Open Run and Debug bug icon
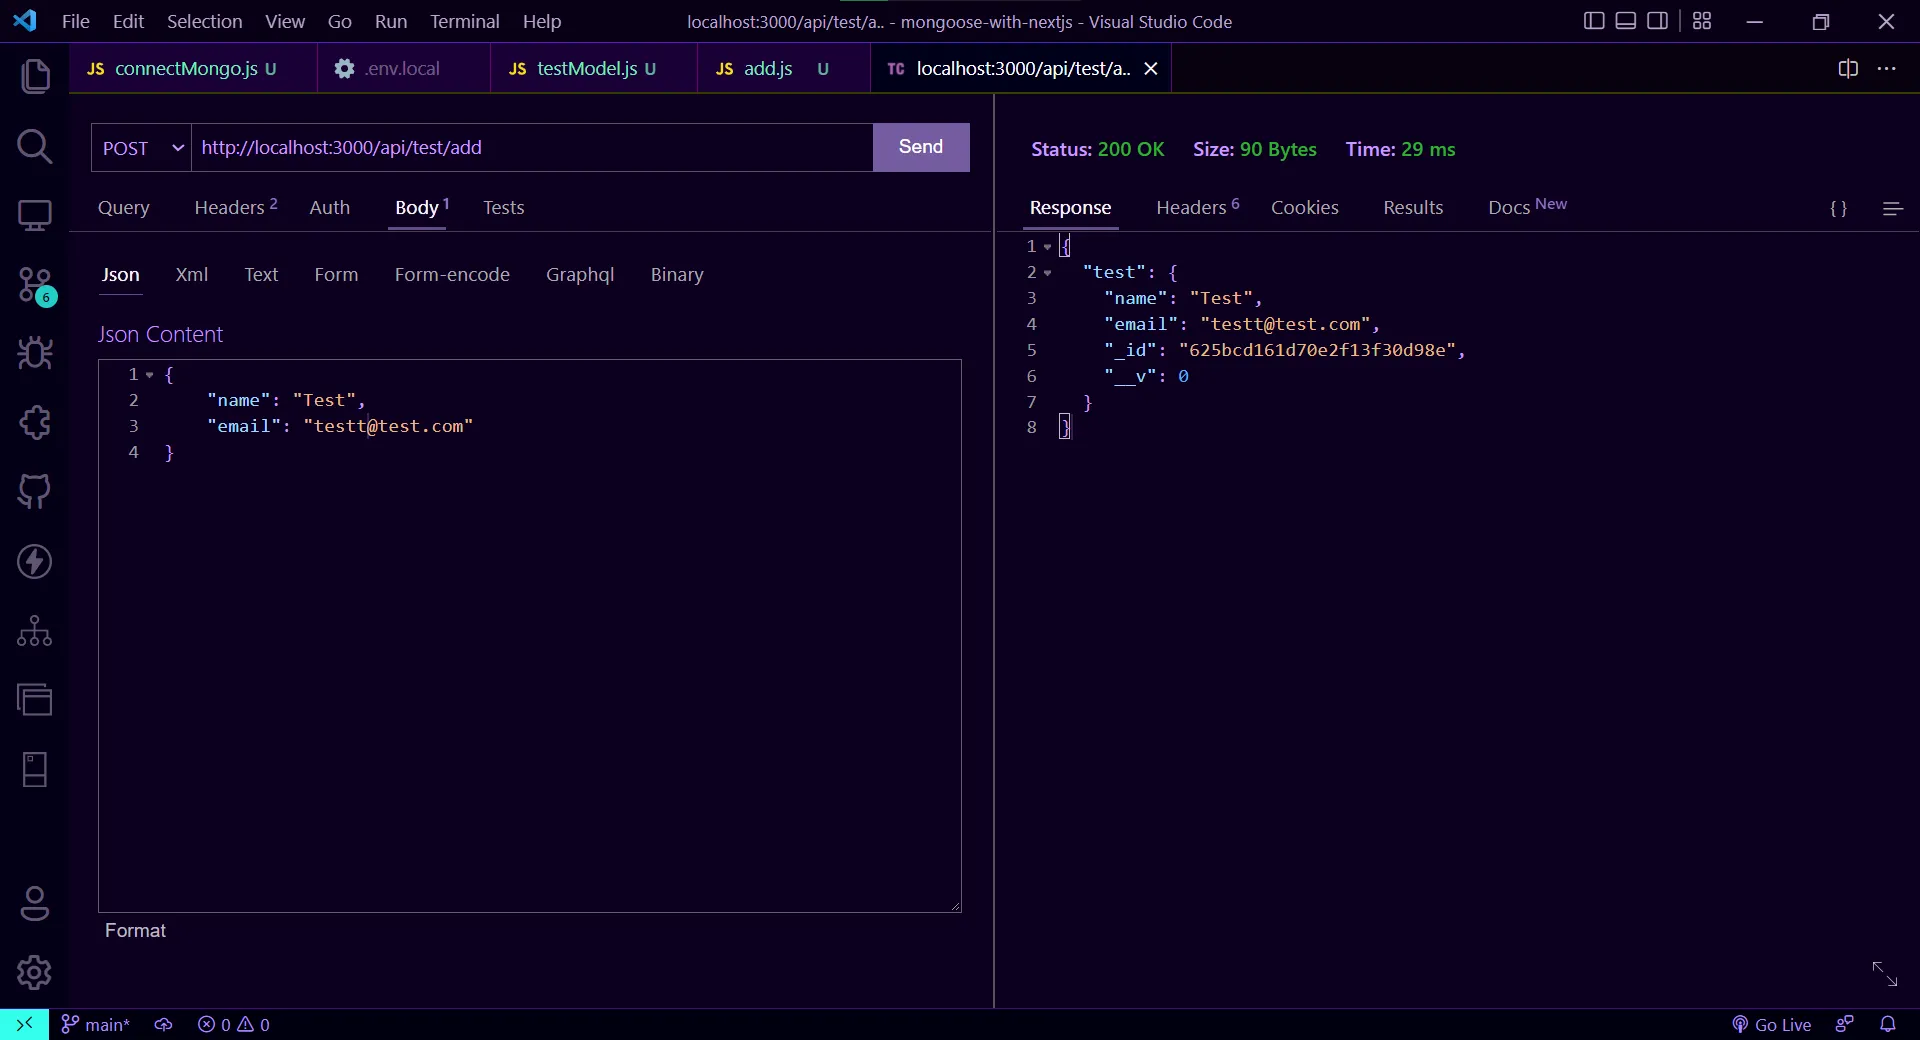This screenshot has width=1920, height=1040. click(x=35, y=353)
